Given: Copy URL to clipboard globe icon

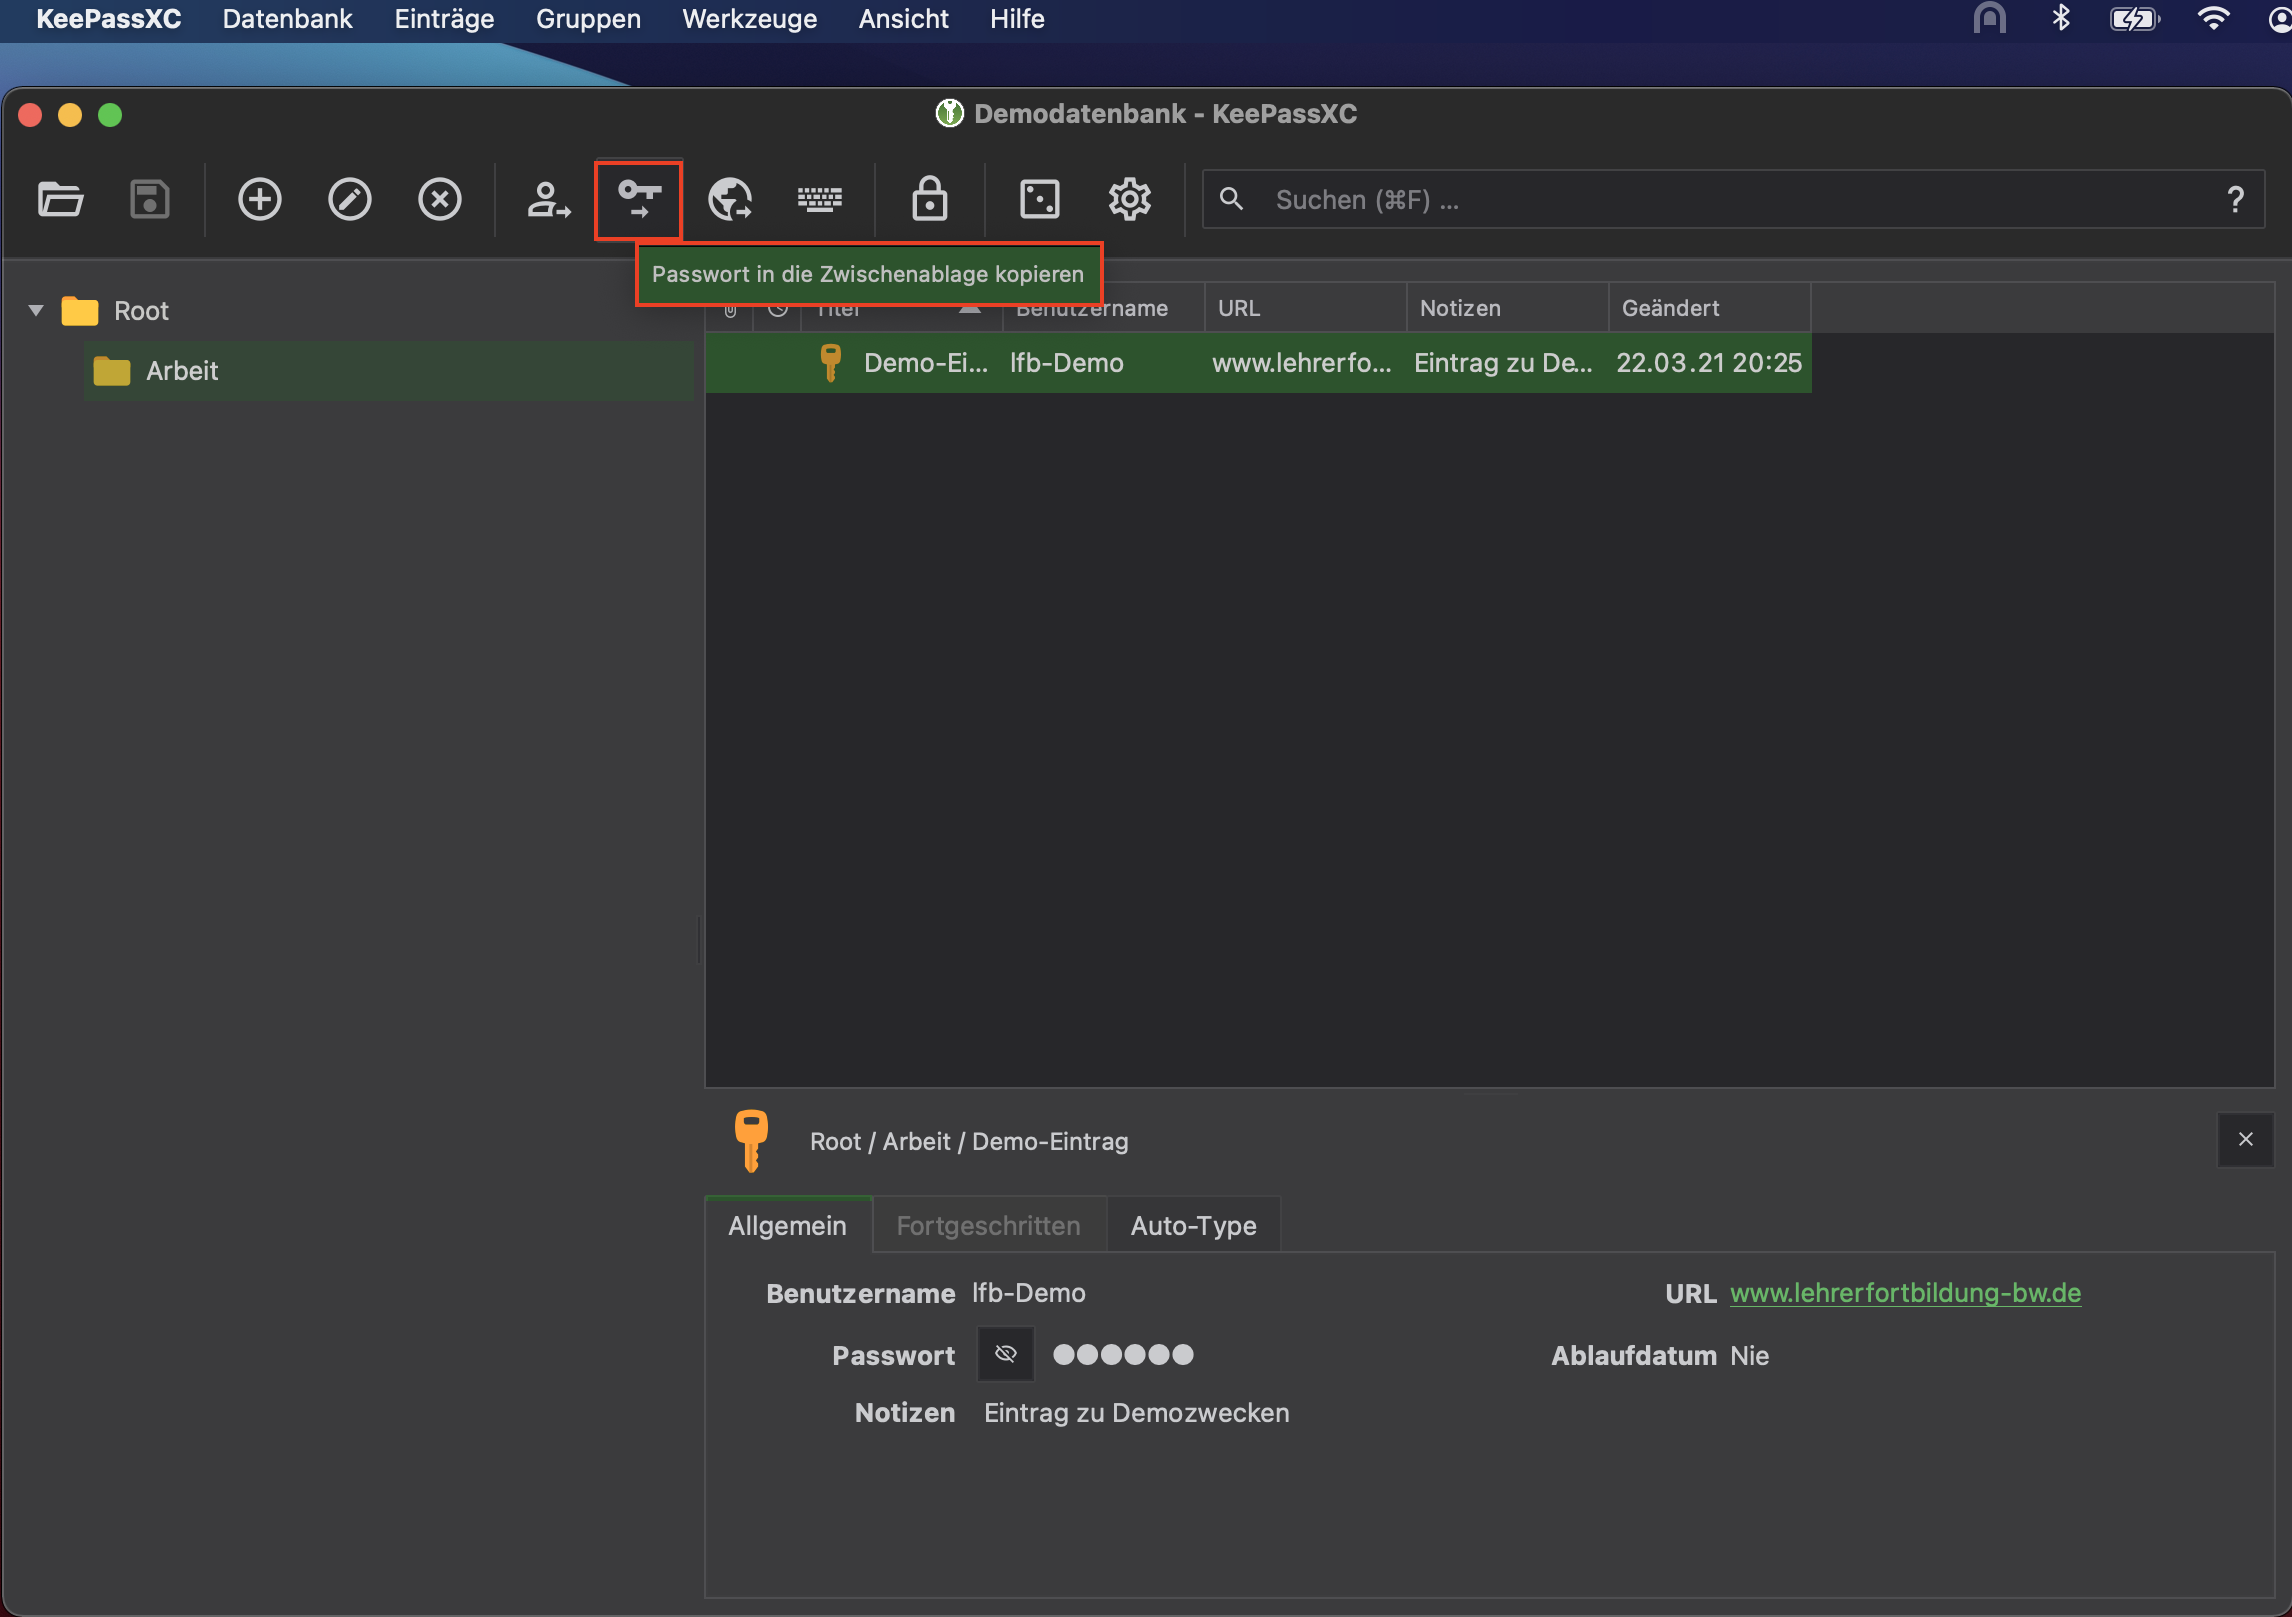Looking at the screenshot, I should [730, 199].
